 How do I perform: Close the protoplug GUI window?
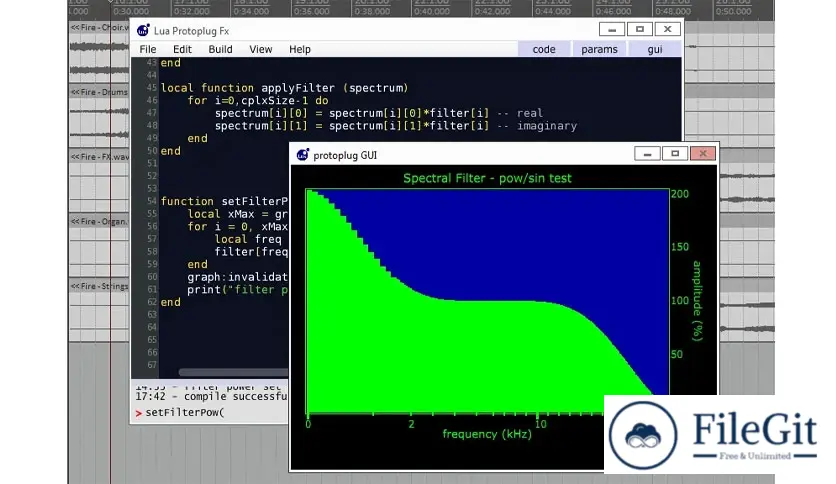pos(703,154)
